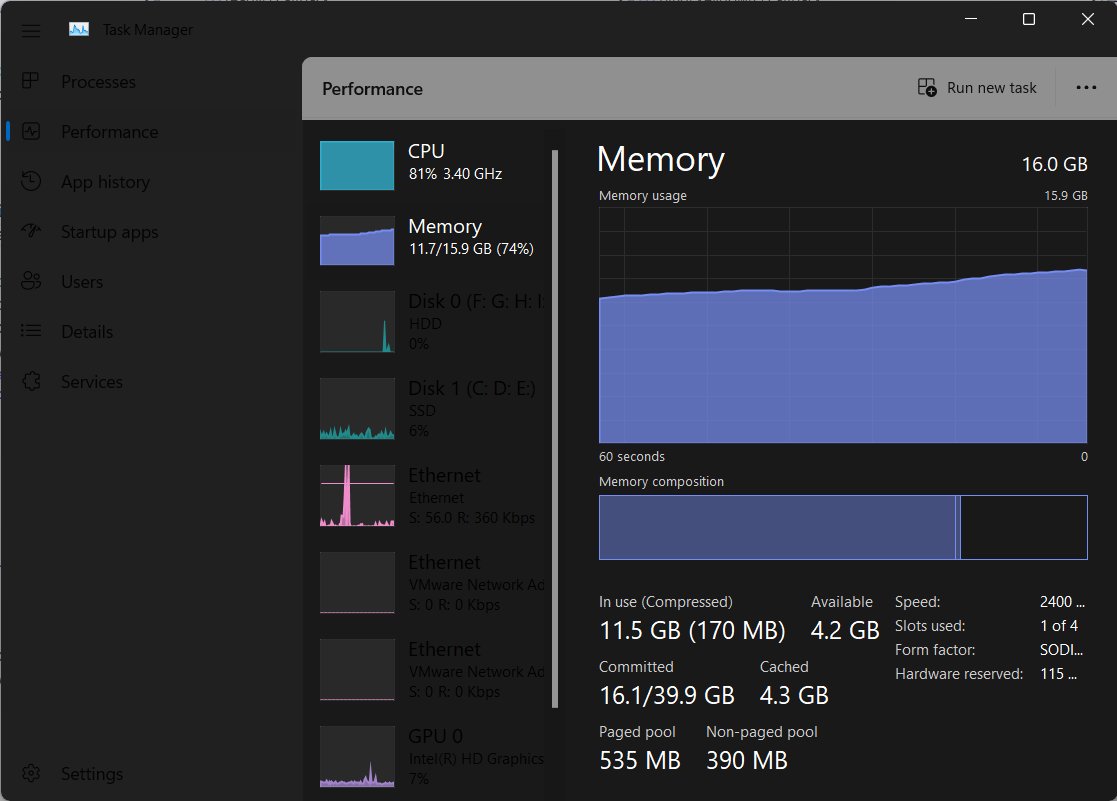Click Run new task button
Viewport: 1117px width, 801px height.
(x=977, y=88)
